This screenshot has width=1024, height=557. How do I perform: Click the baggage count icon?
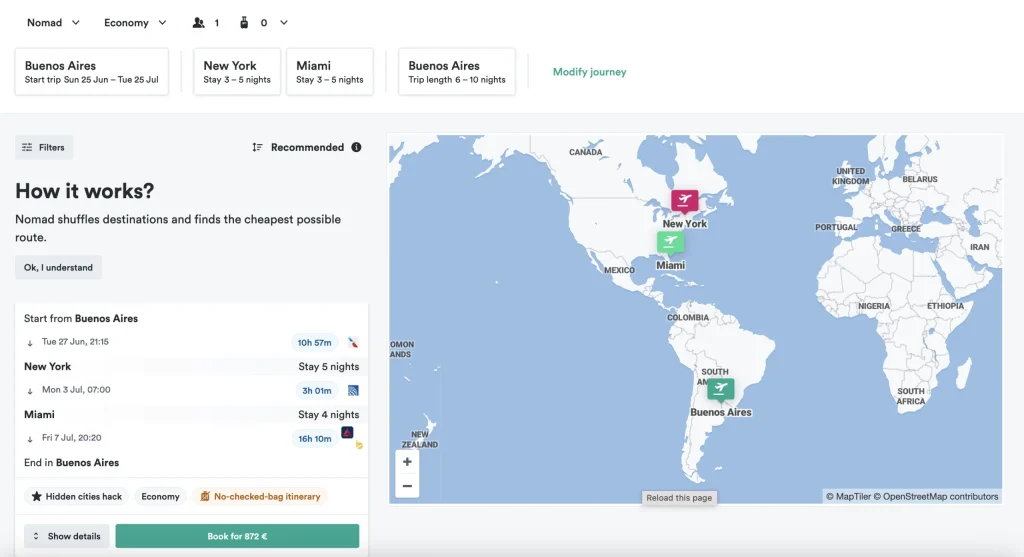[244, 23]
